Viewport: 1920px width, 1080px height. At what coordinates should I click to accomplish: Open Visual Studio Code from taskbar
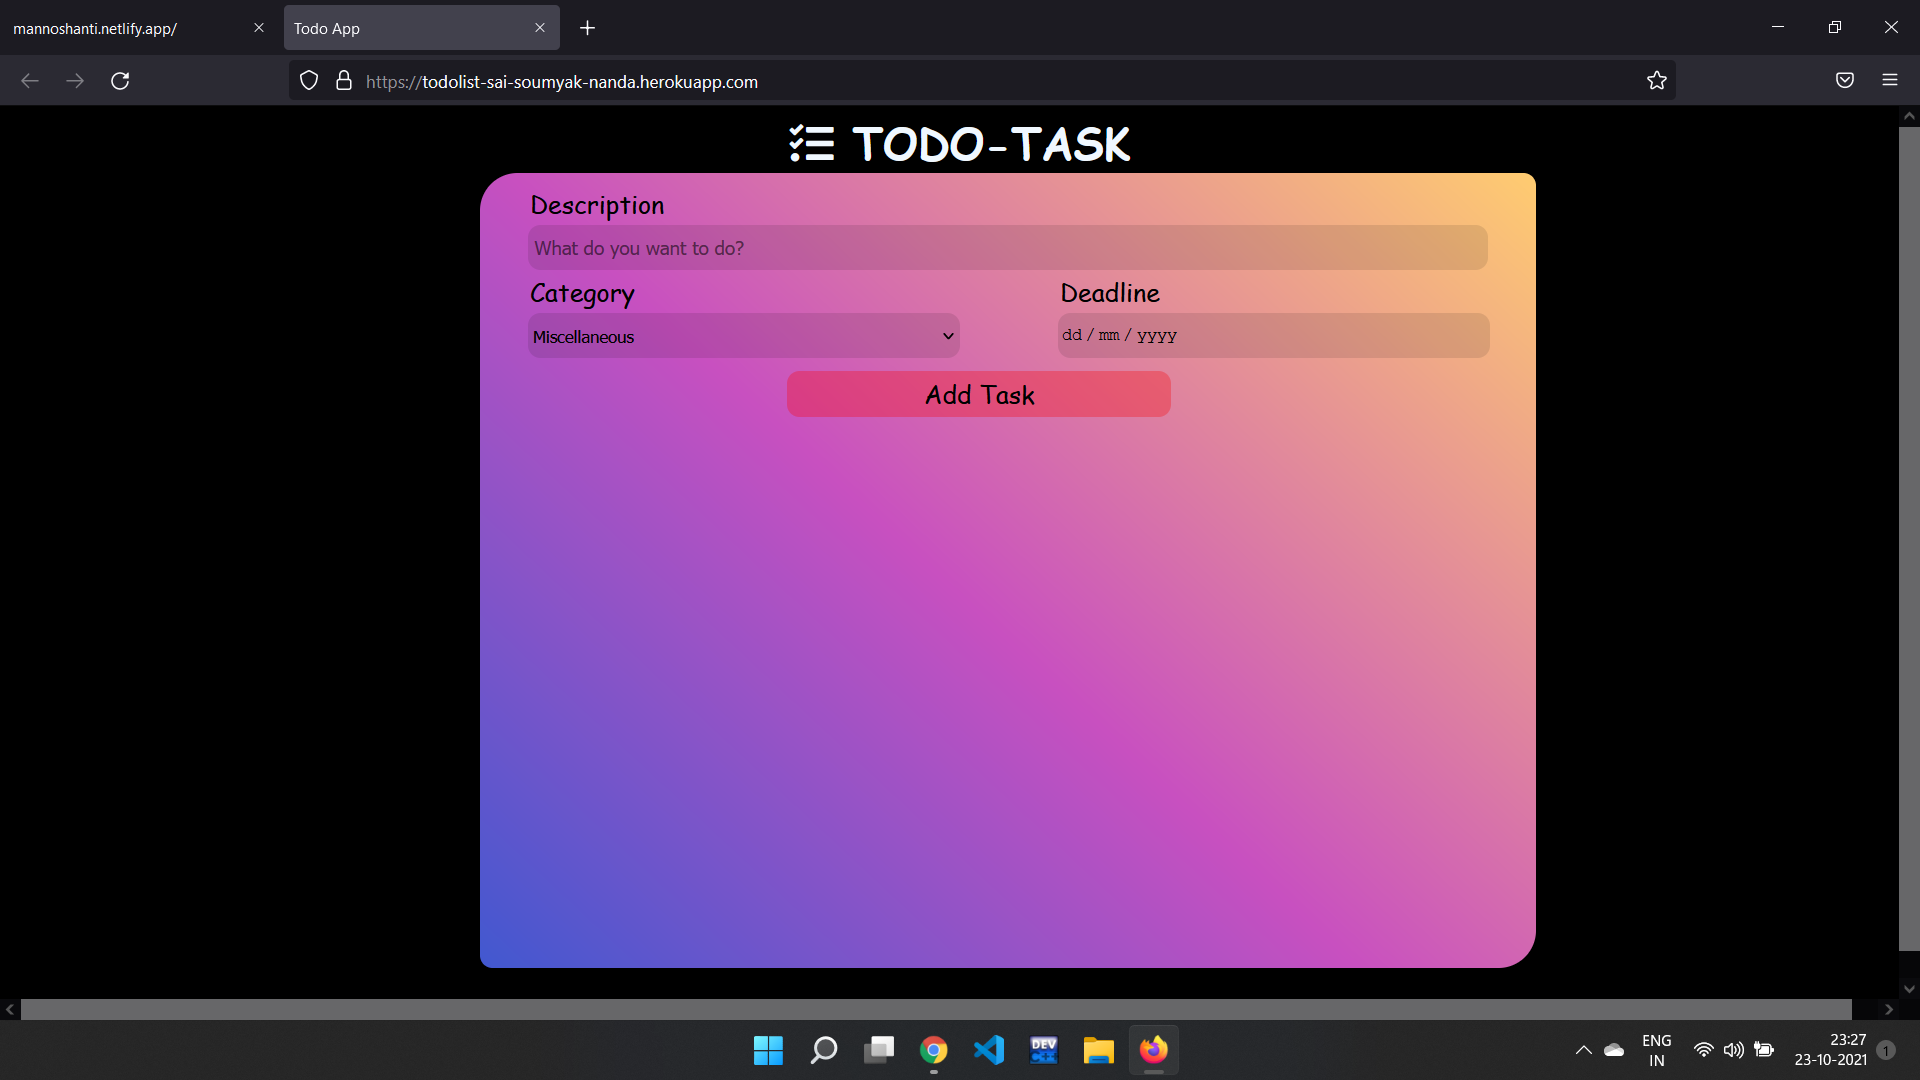989,1050
